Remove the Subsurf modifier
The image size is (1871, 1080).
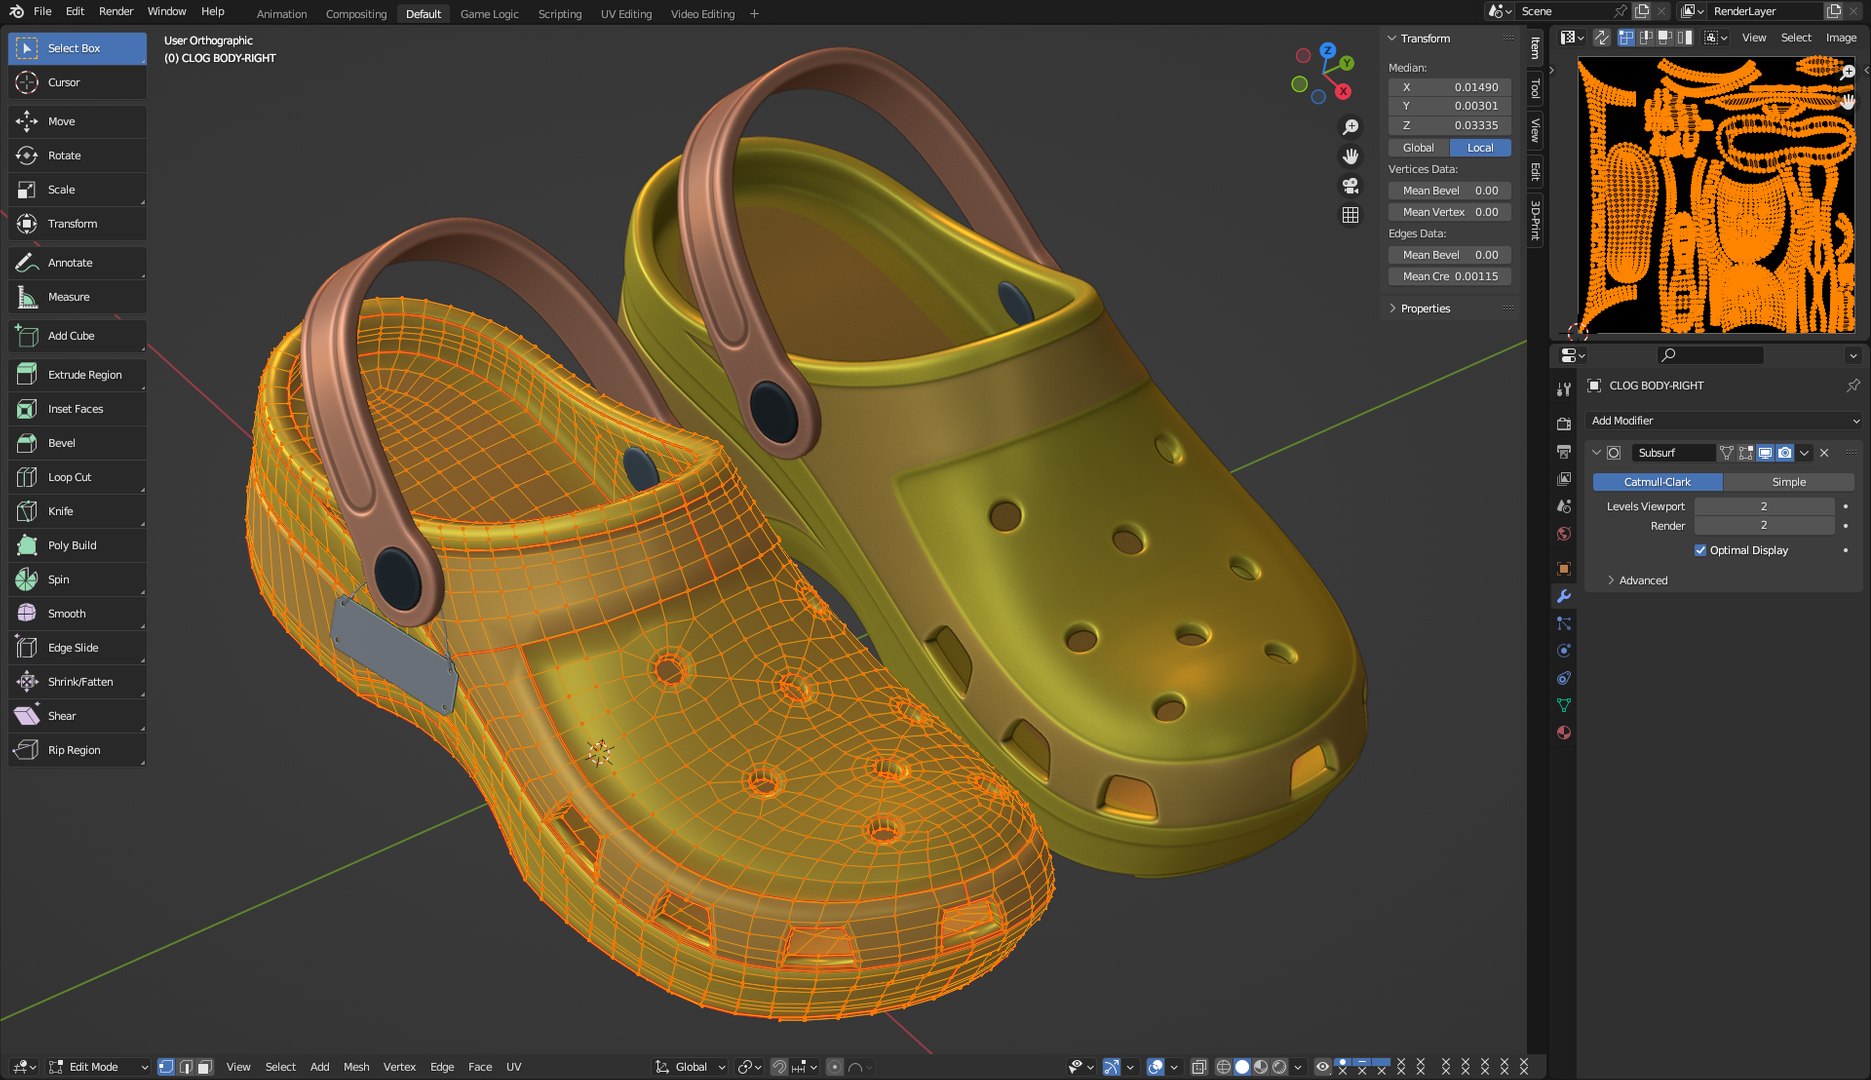pyautogui.click(x=1824, y=453)
